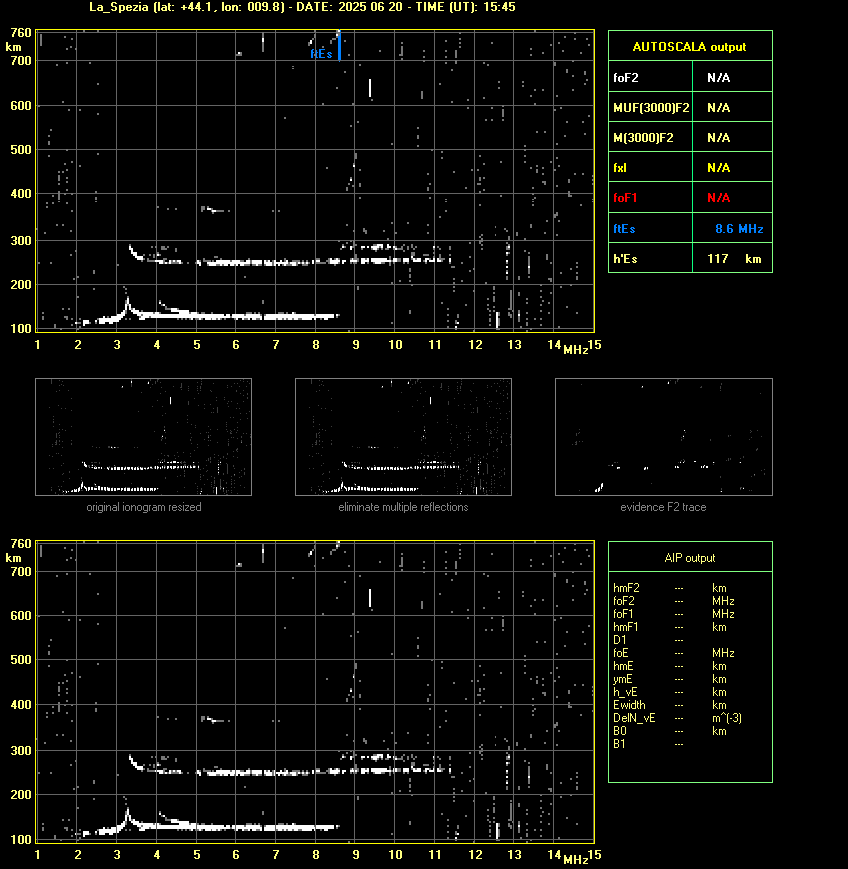The height and width of the screenshot is (869, 848).
Task: Open the eliminate multiple reflections thumbnail
Action: [x=403, y=437]
